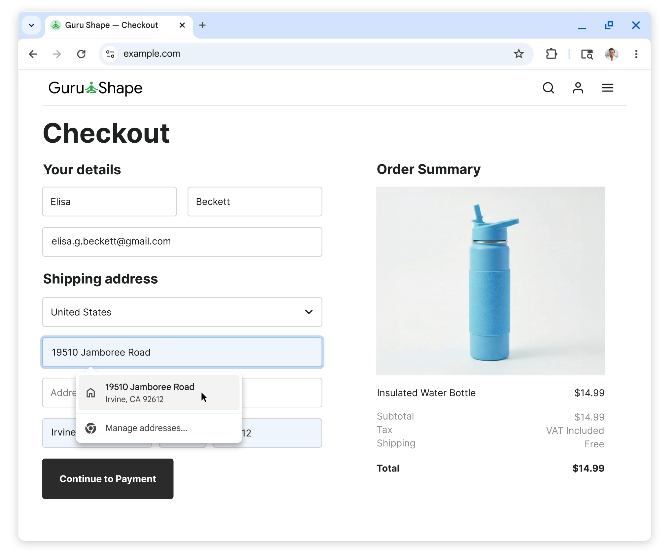
Task: Open the hamburger menu on Guru Shape
Action: (x=607, y=88)
